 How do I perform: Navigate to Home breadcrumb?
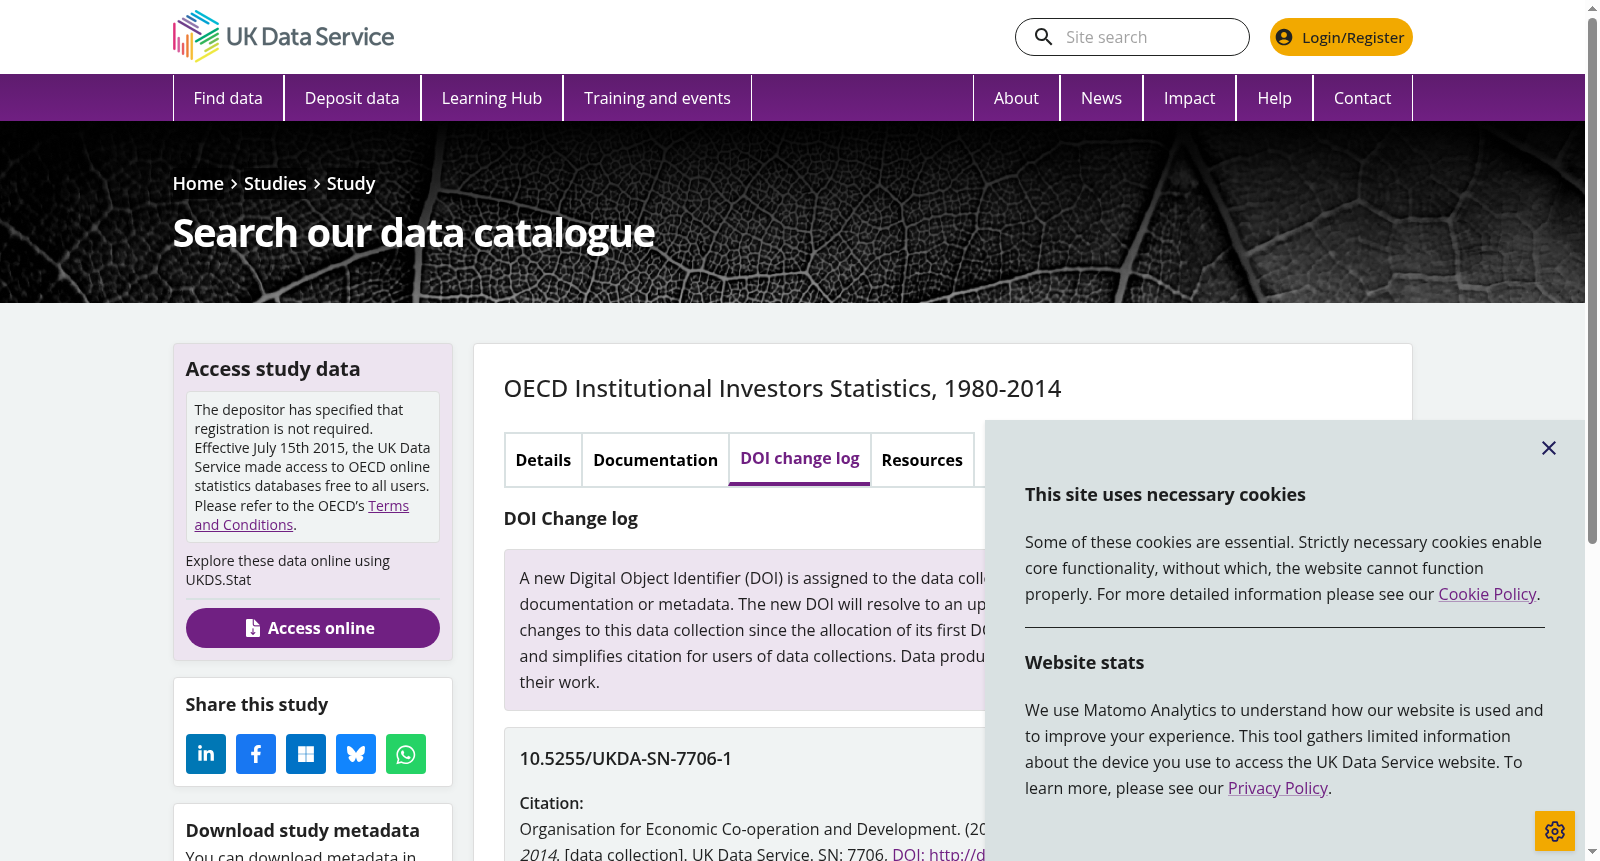point(198,184)
